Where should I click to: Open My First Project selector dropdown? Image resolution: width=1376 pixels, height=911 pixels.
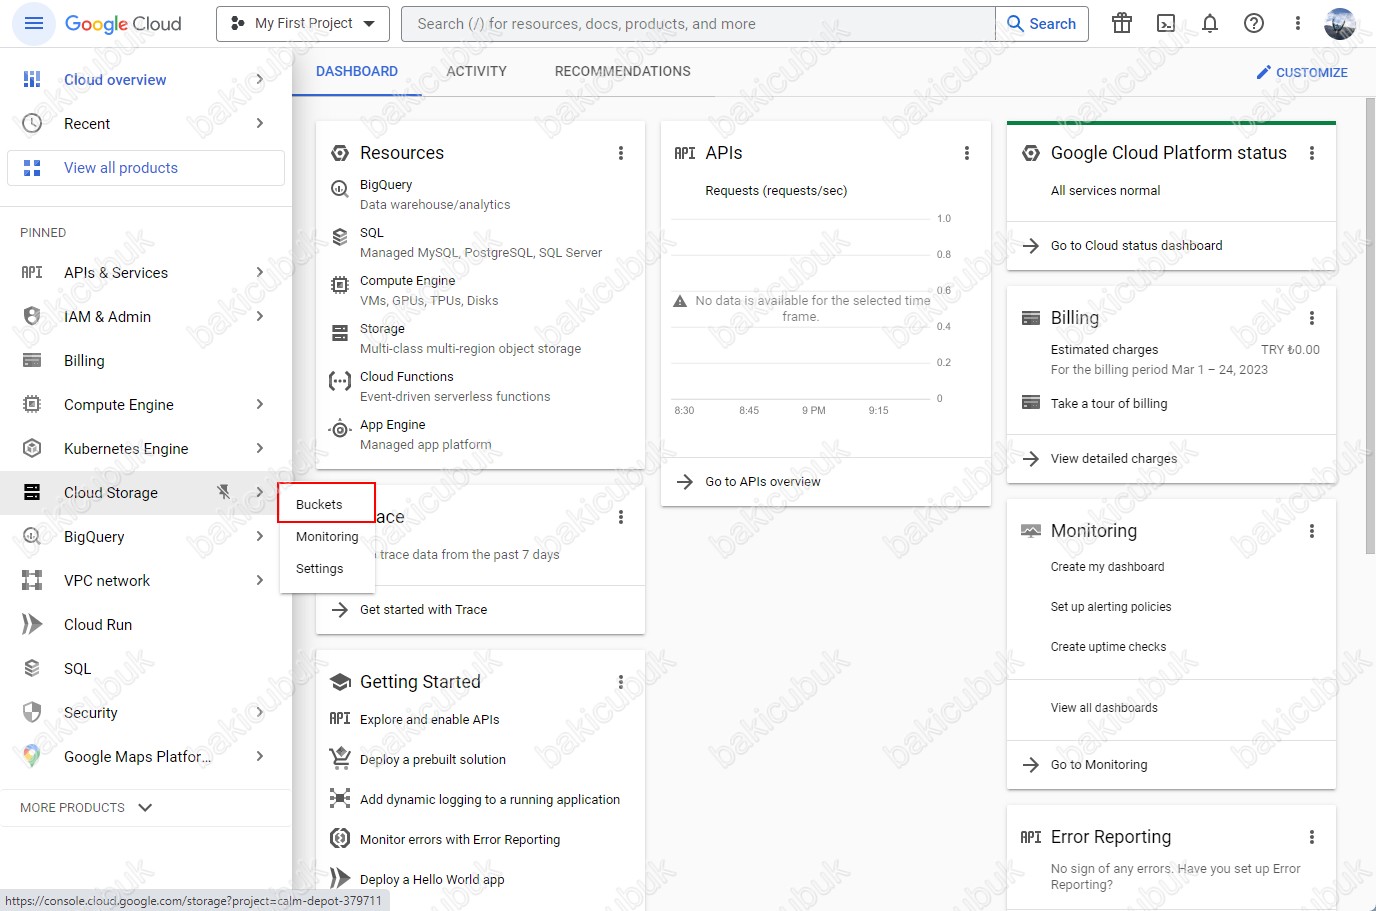303,23
